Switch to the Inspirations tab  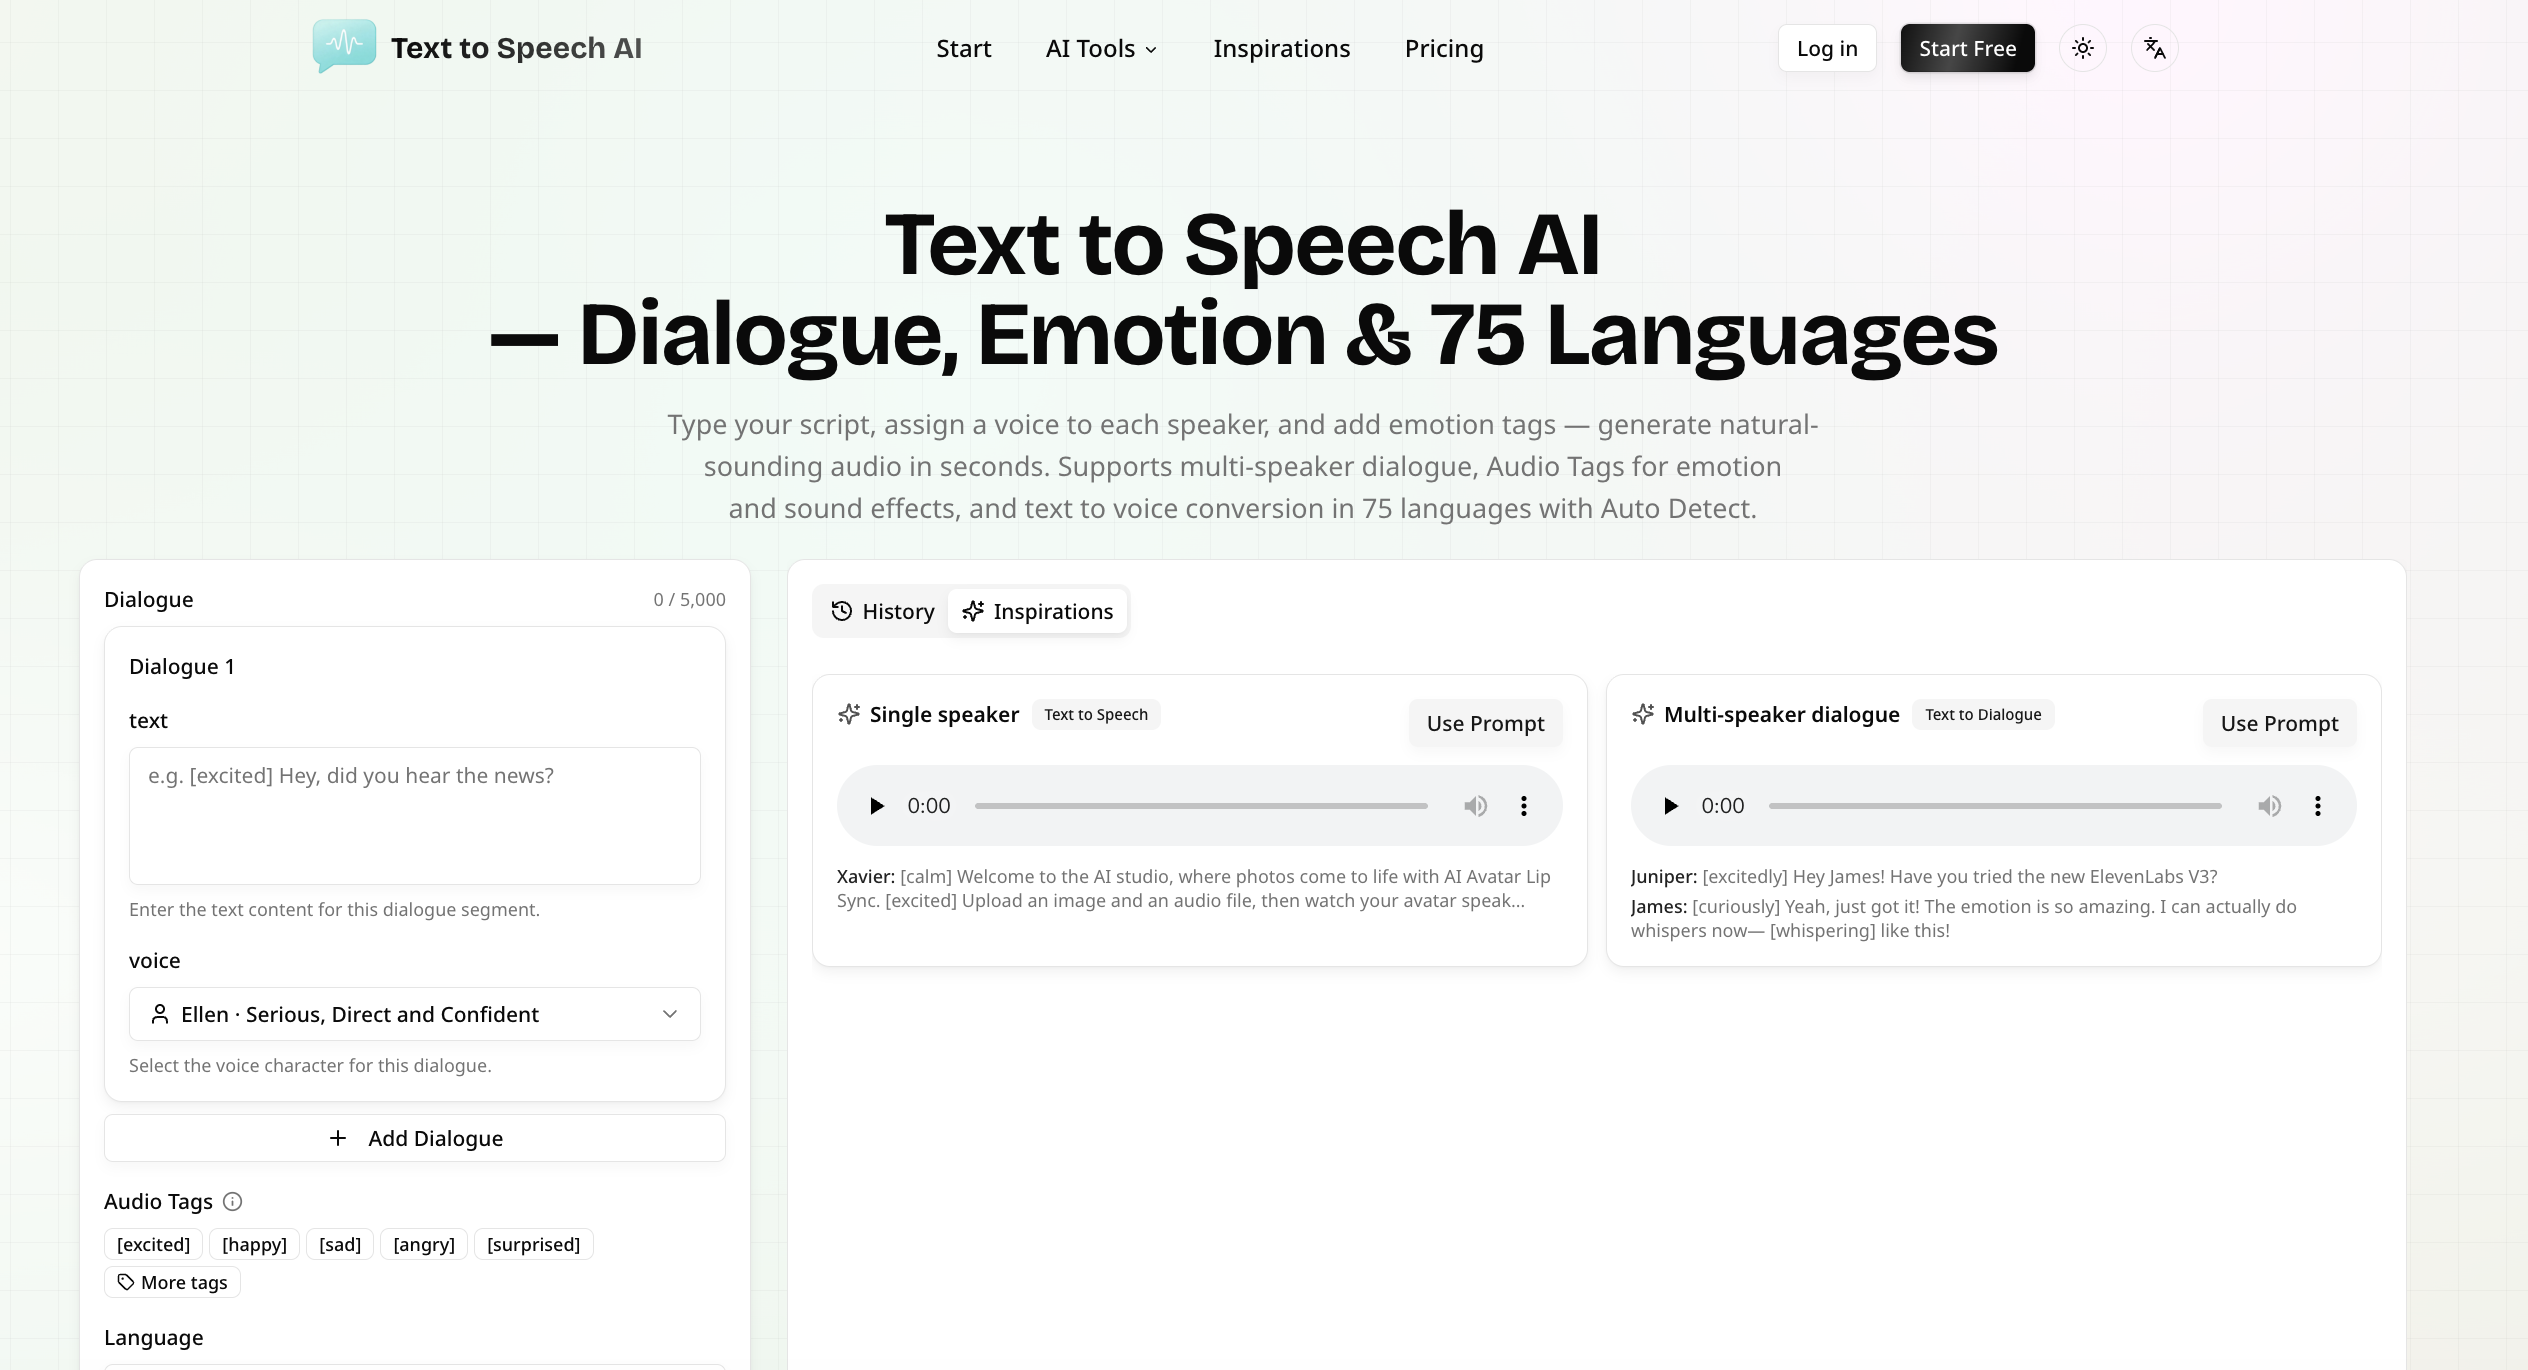1038,611
